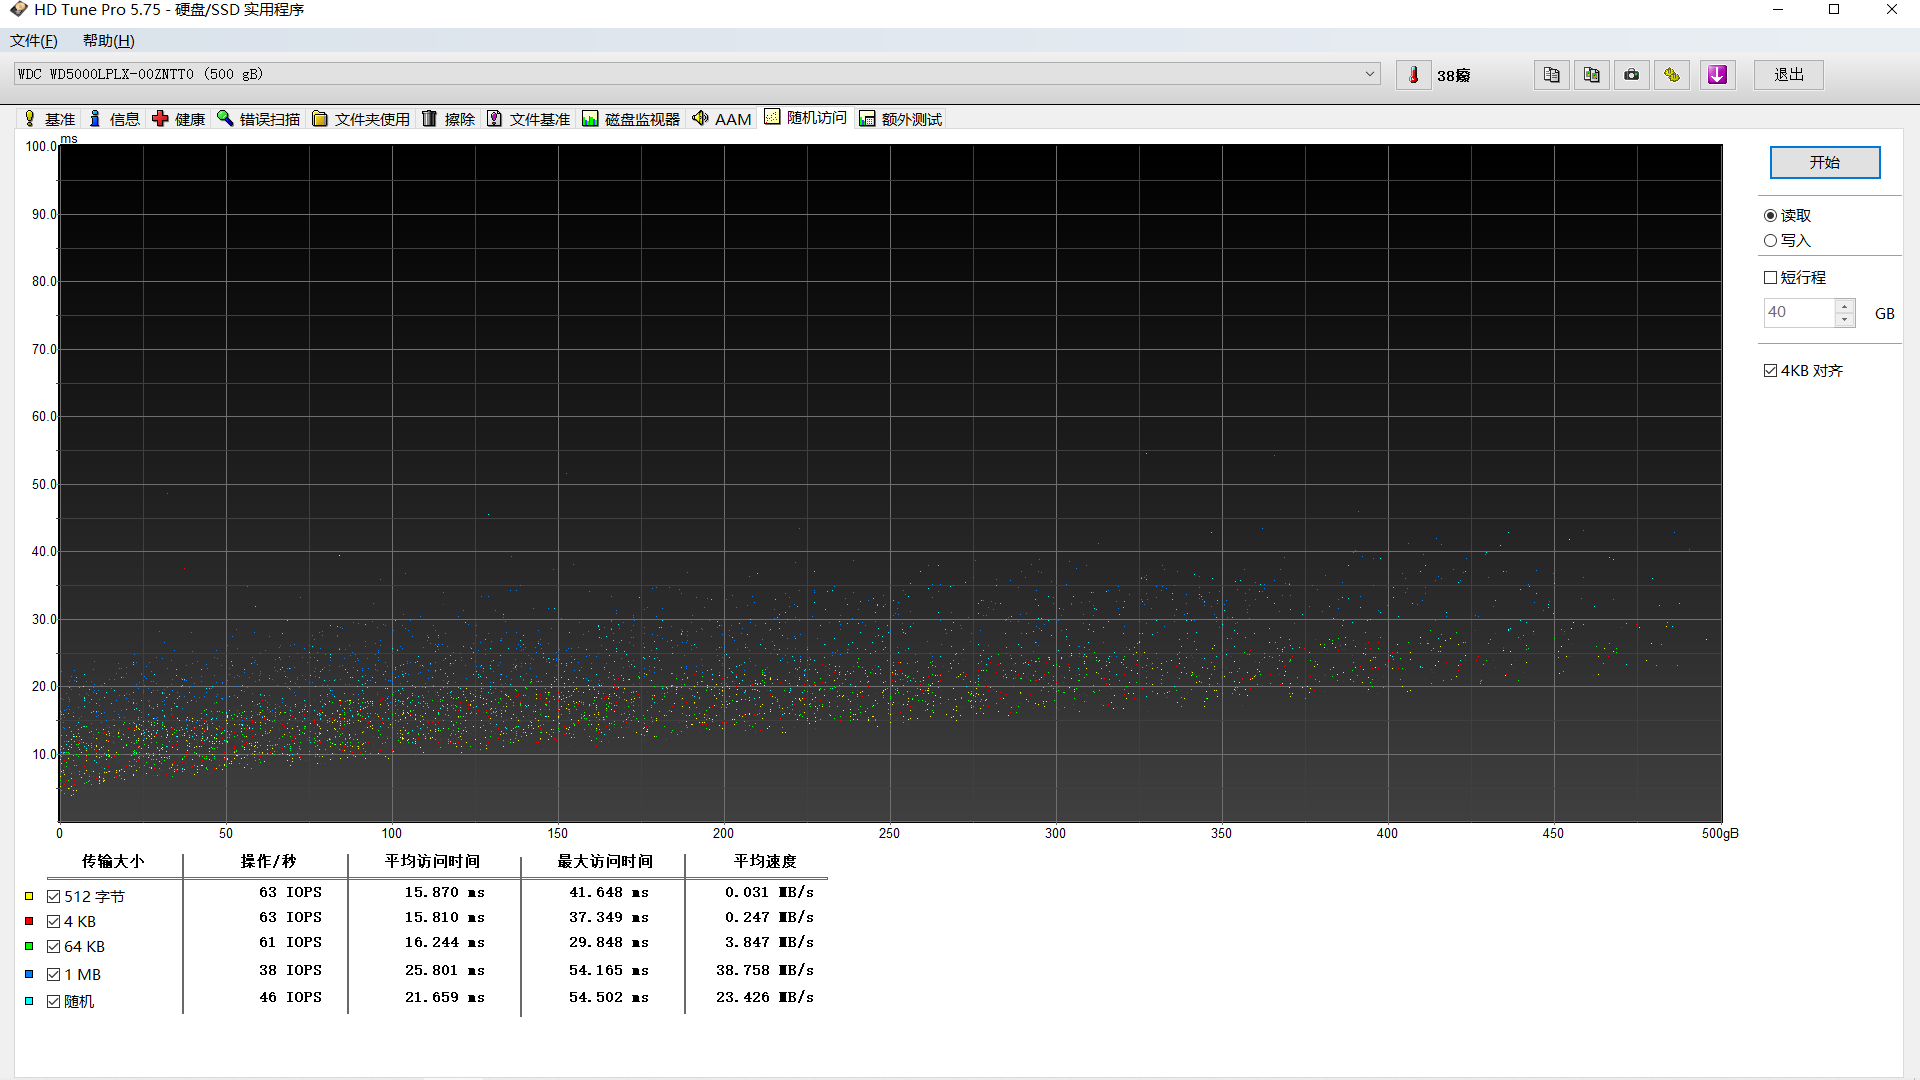The height and width of the screenshot is (1080, 1920).
Task: Uncheck the 4 KB transfer size checkbox
Action: [54, 922]
